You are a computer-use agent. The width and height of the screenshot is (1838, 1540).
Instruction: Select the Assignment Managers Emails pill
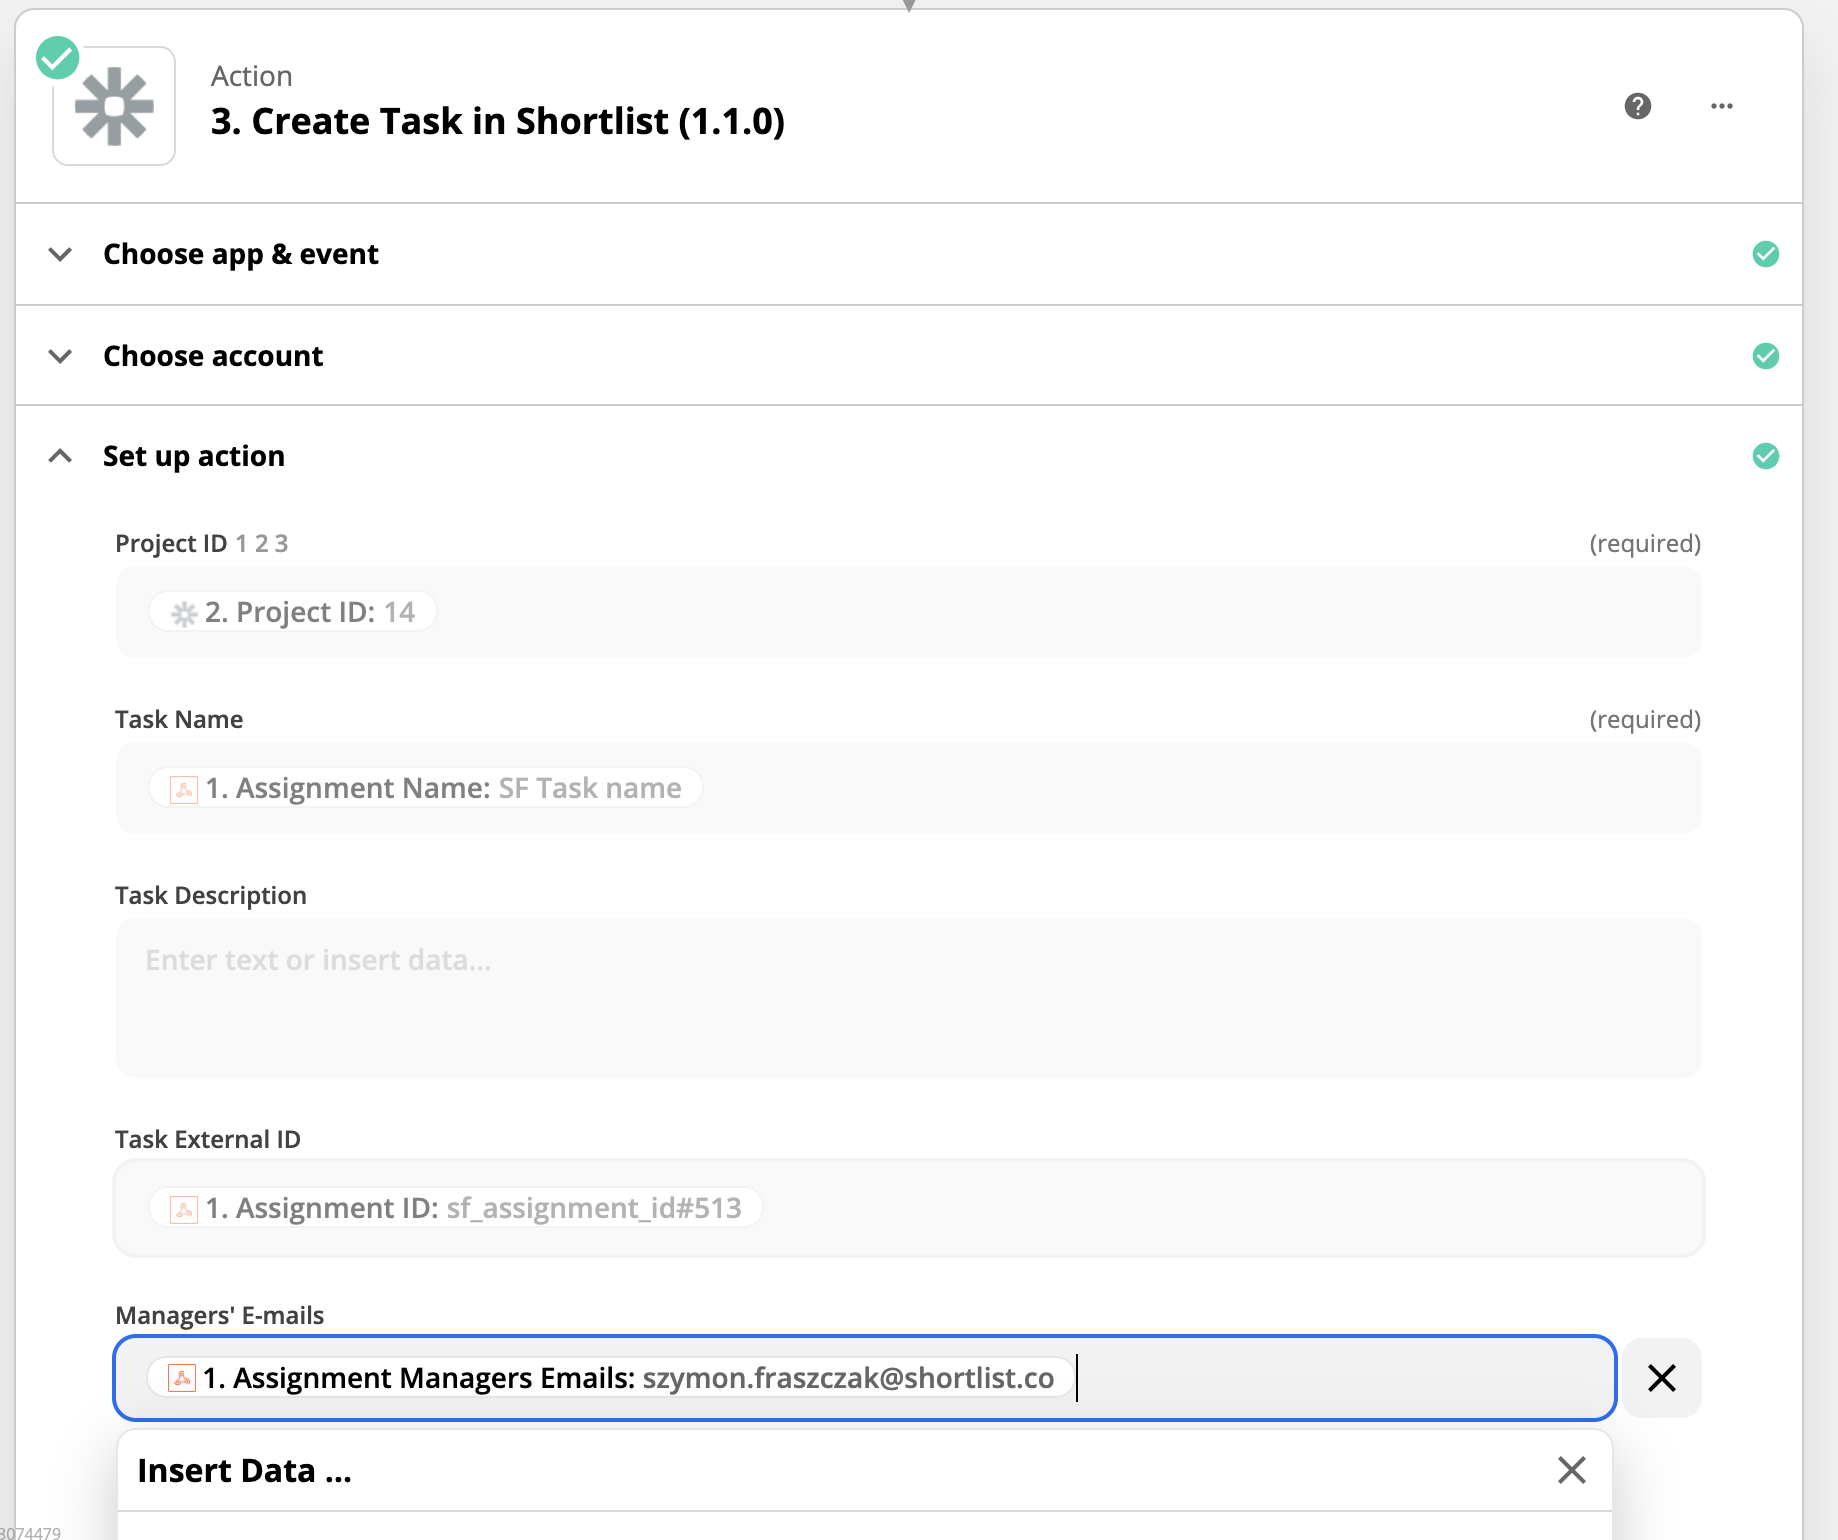click(x=610, y=1378)
